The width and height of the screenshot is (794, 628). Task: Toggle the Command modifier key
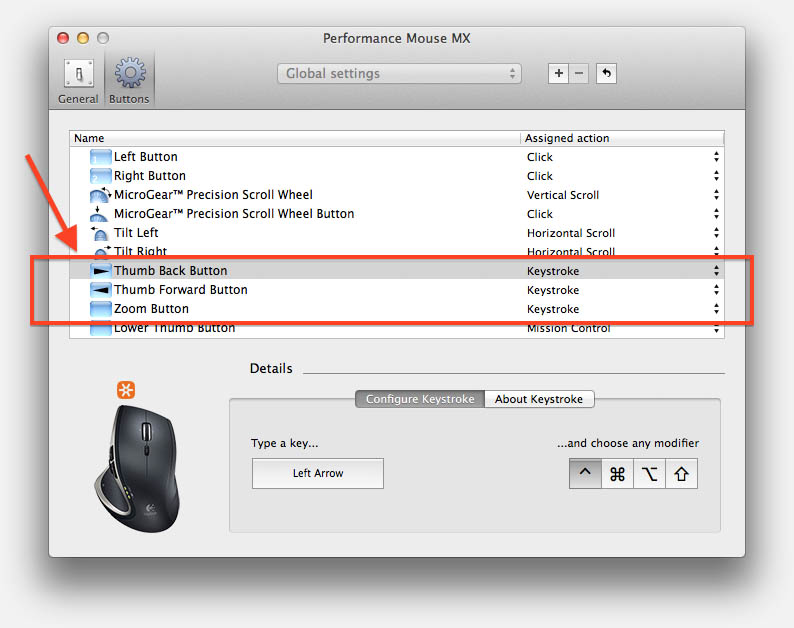click(x=617, y=474)
